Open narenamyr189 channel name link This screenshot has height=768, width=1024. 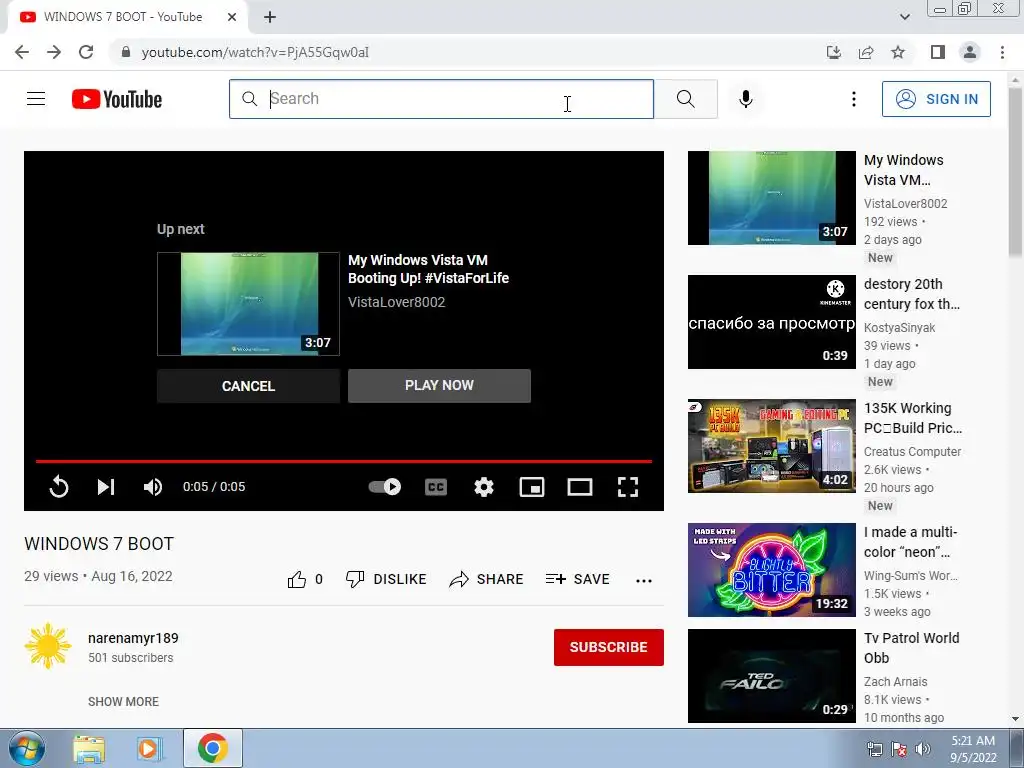click(x=133, y=638)
